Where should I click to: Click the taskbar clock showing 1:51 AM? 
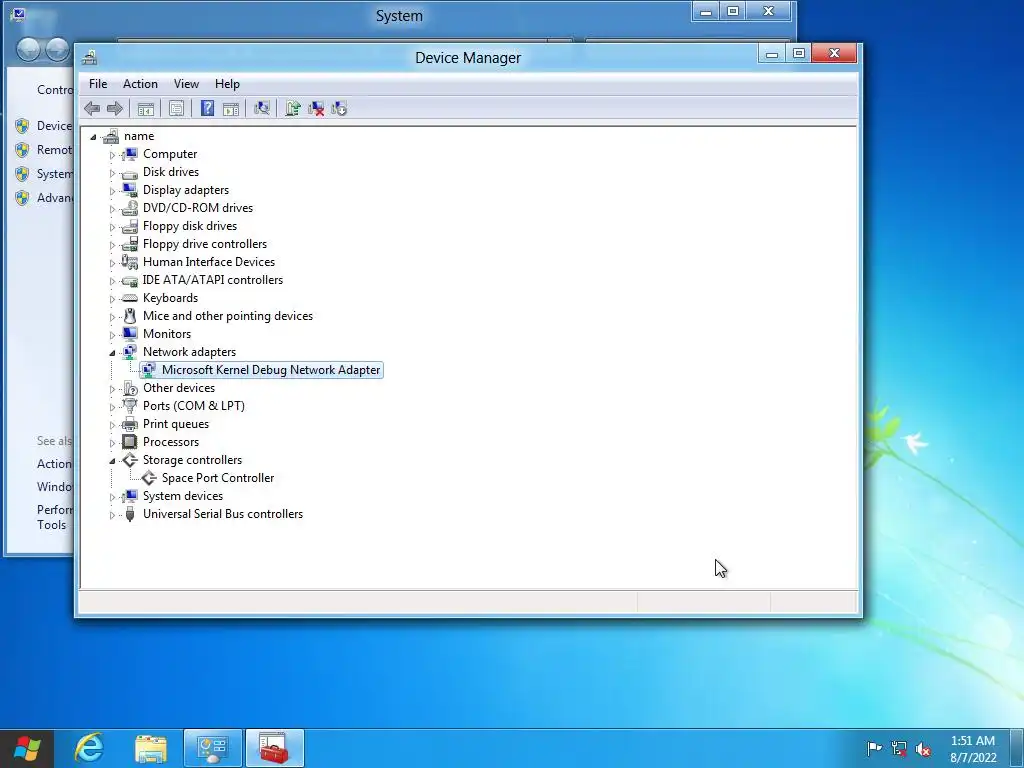tap(973, 748)
